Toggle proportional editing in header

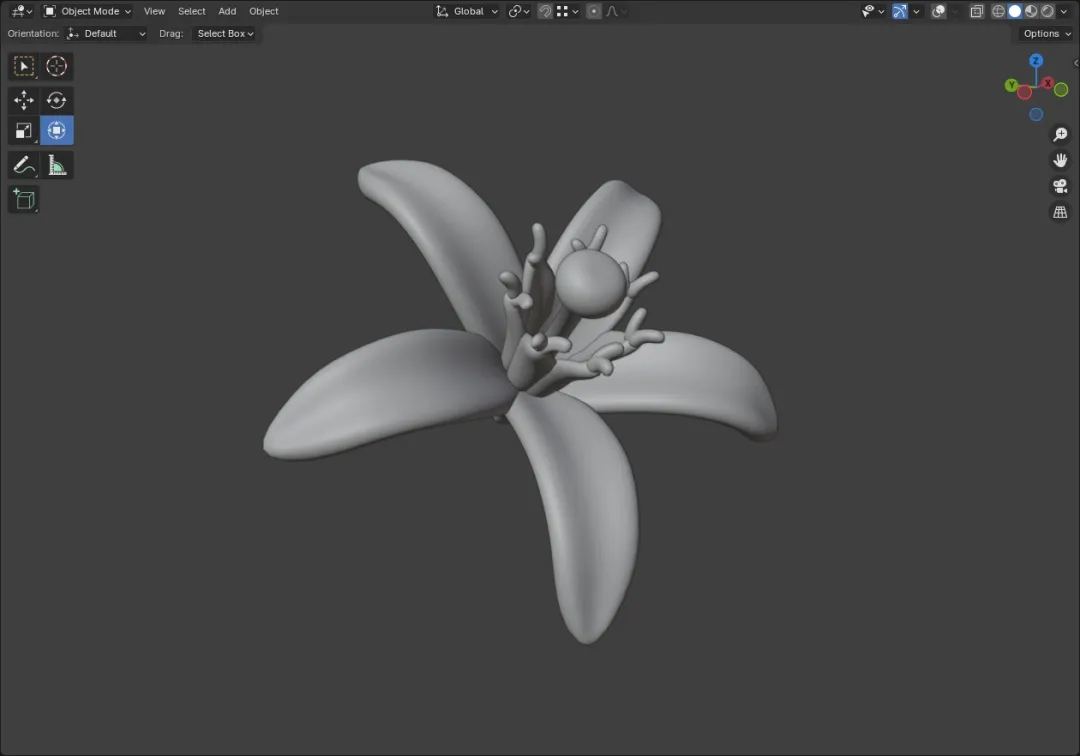coord(594,11)
